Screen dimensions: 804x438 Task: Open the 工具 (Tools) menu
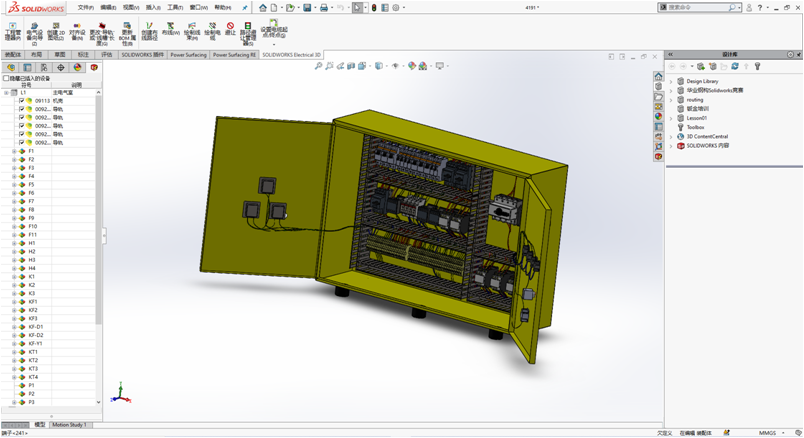pyautogui.click(x=175, y=7)
